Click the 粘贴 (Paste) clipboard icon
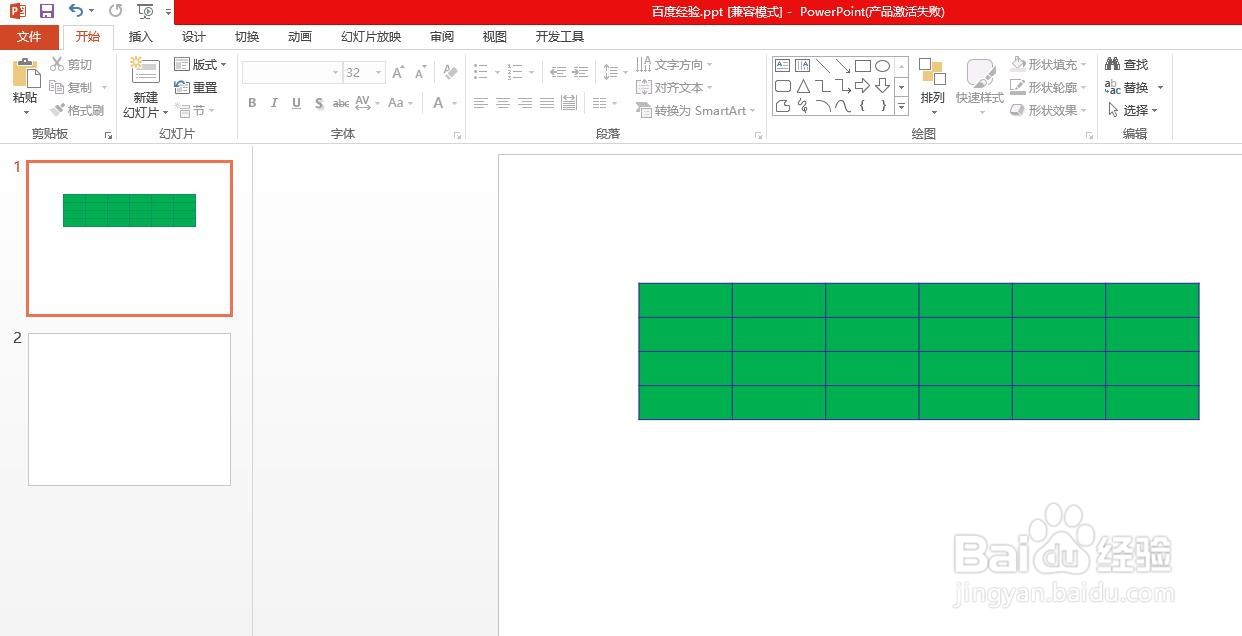This screenshot has width=1242, height=636. [25, 73]
